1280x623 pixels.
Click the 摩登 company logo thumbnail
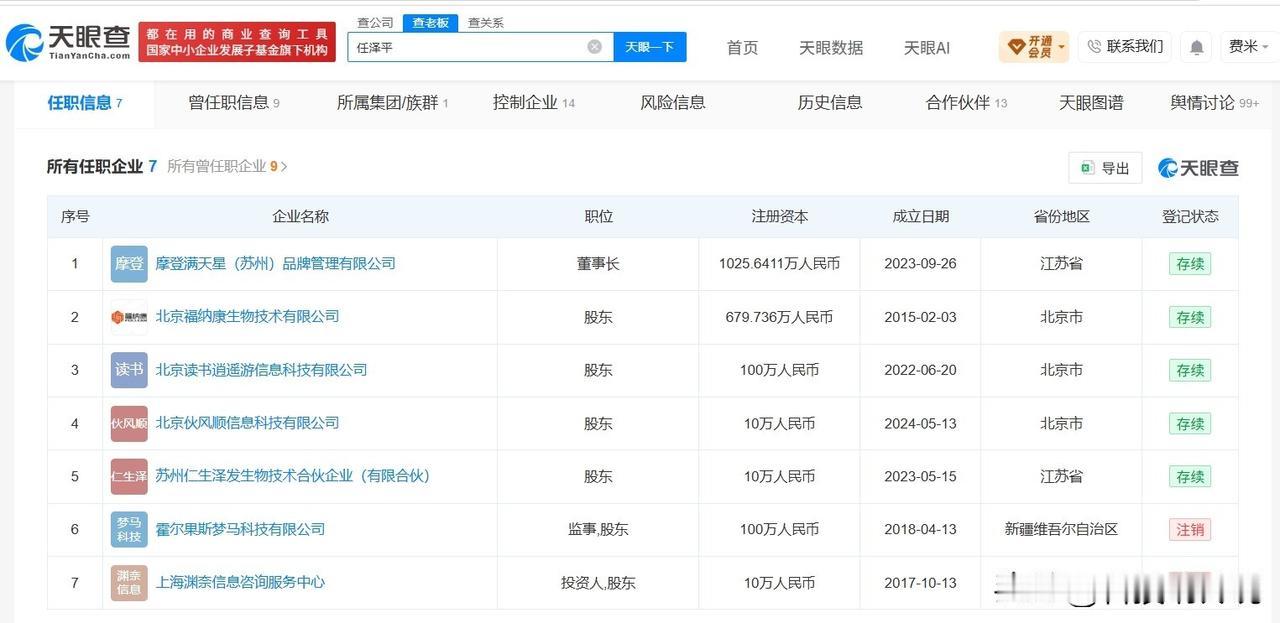click(x=129, y=264)
